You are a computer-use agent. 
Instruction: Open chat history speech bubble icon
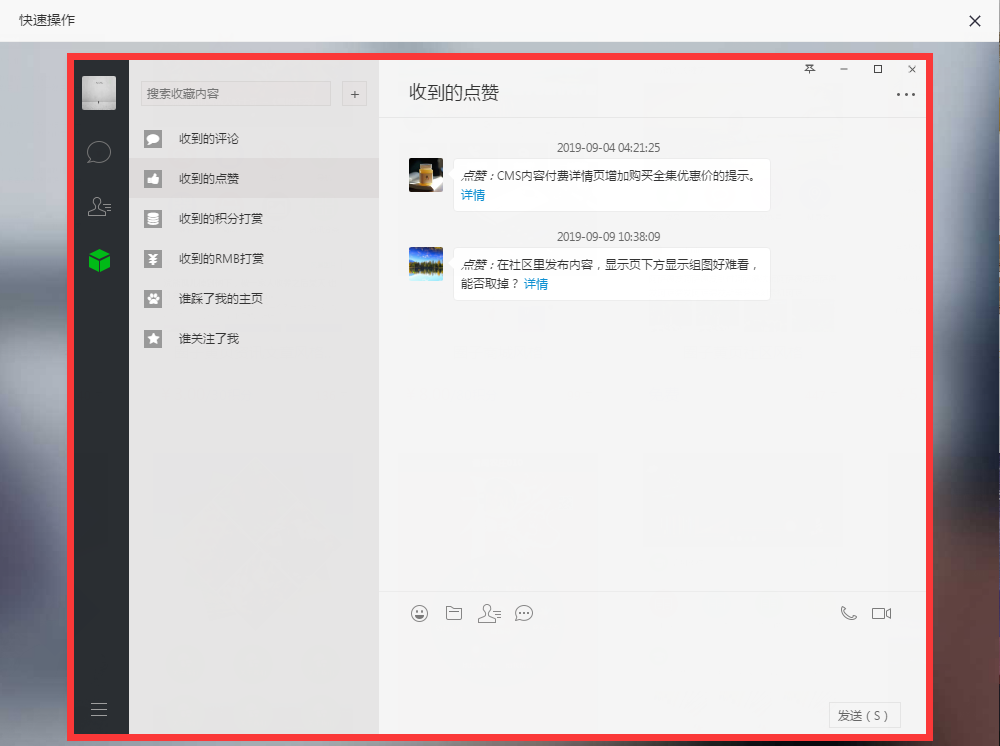524,613
